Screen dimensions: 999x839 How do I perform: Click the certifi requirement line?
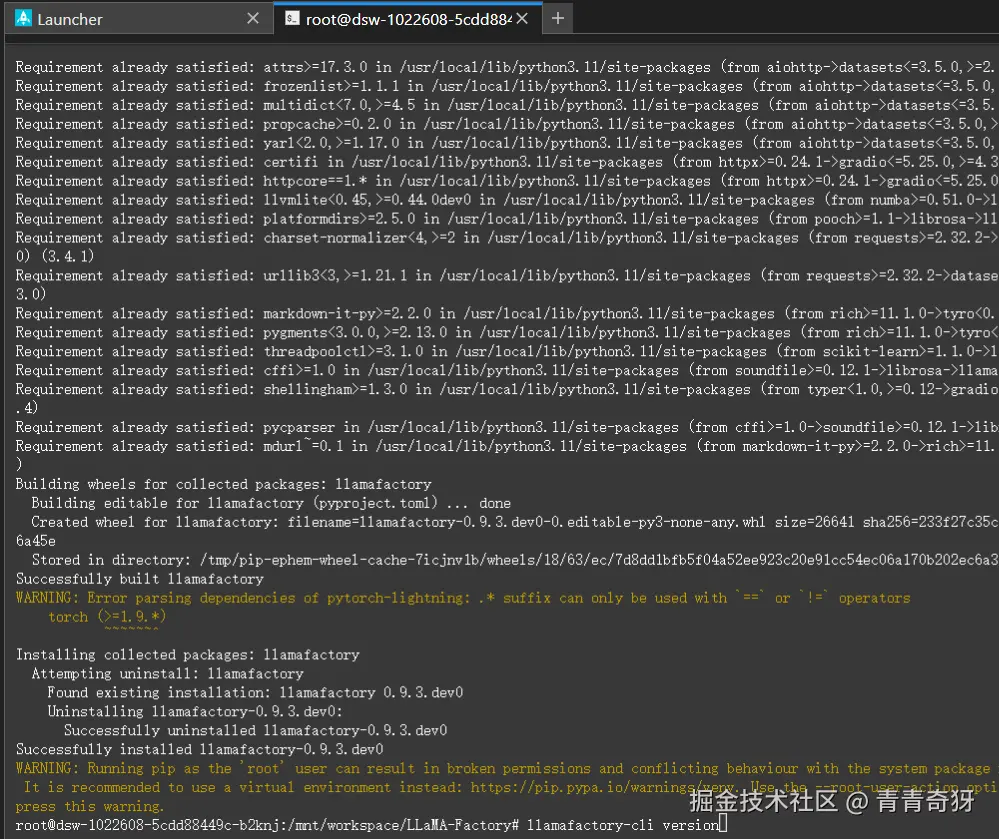(x=507, y=162)
